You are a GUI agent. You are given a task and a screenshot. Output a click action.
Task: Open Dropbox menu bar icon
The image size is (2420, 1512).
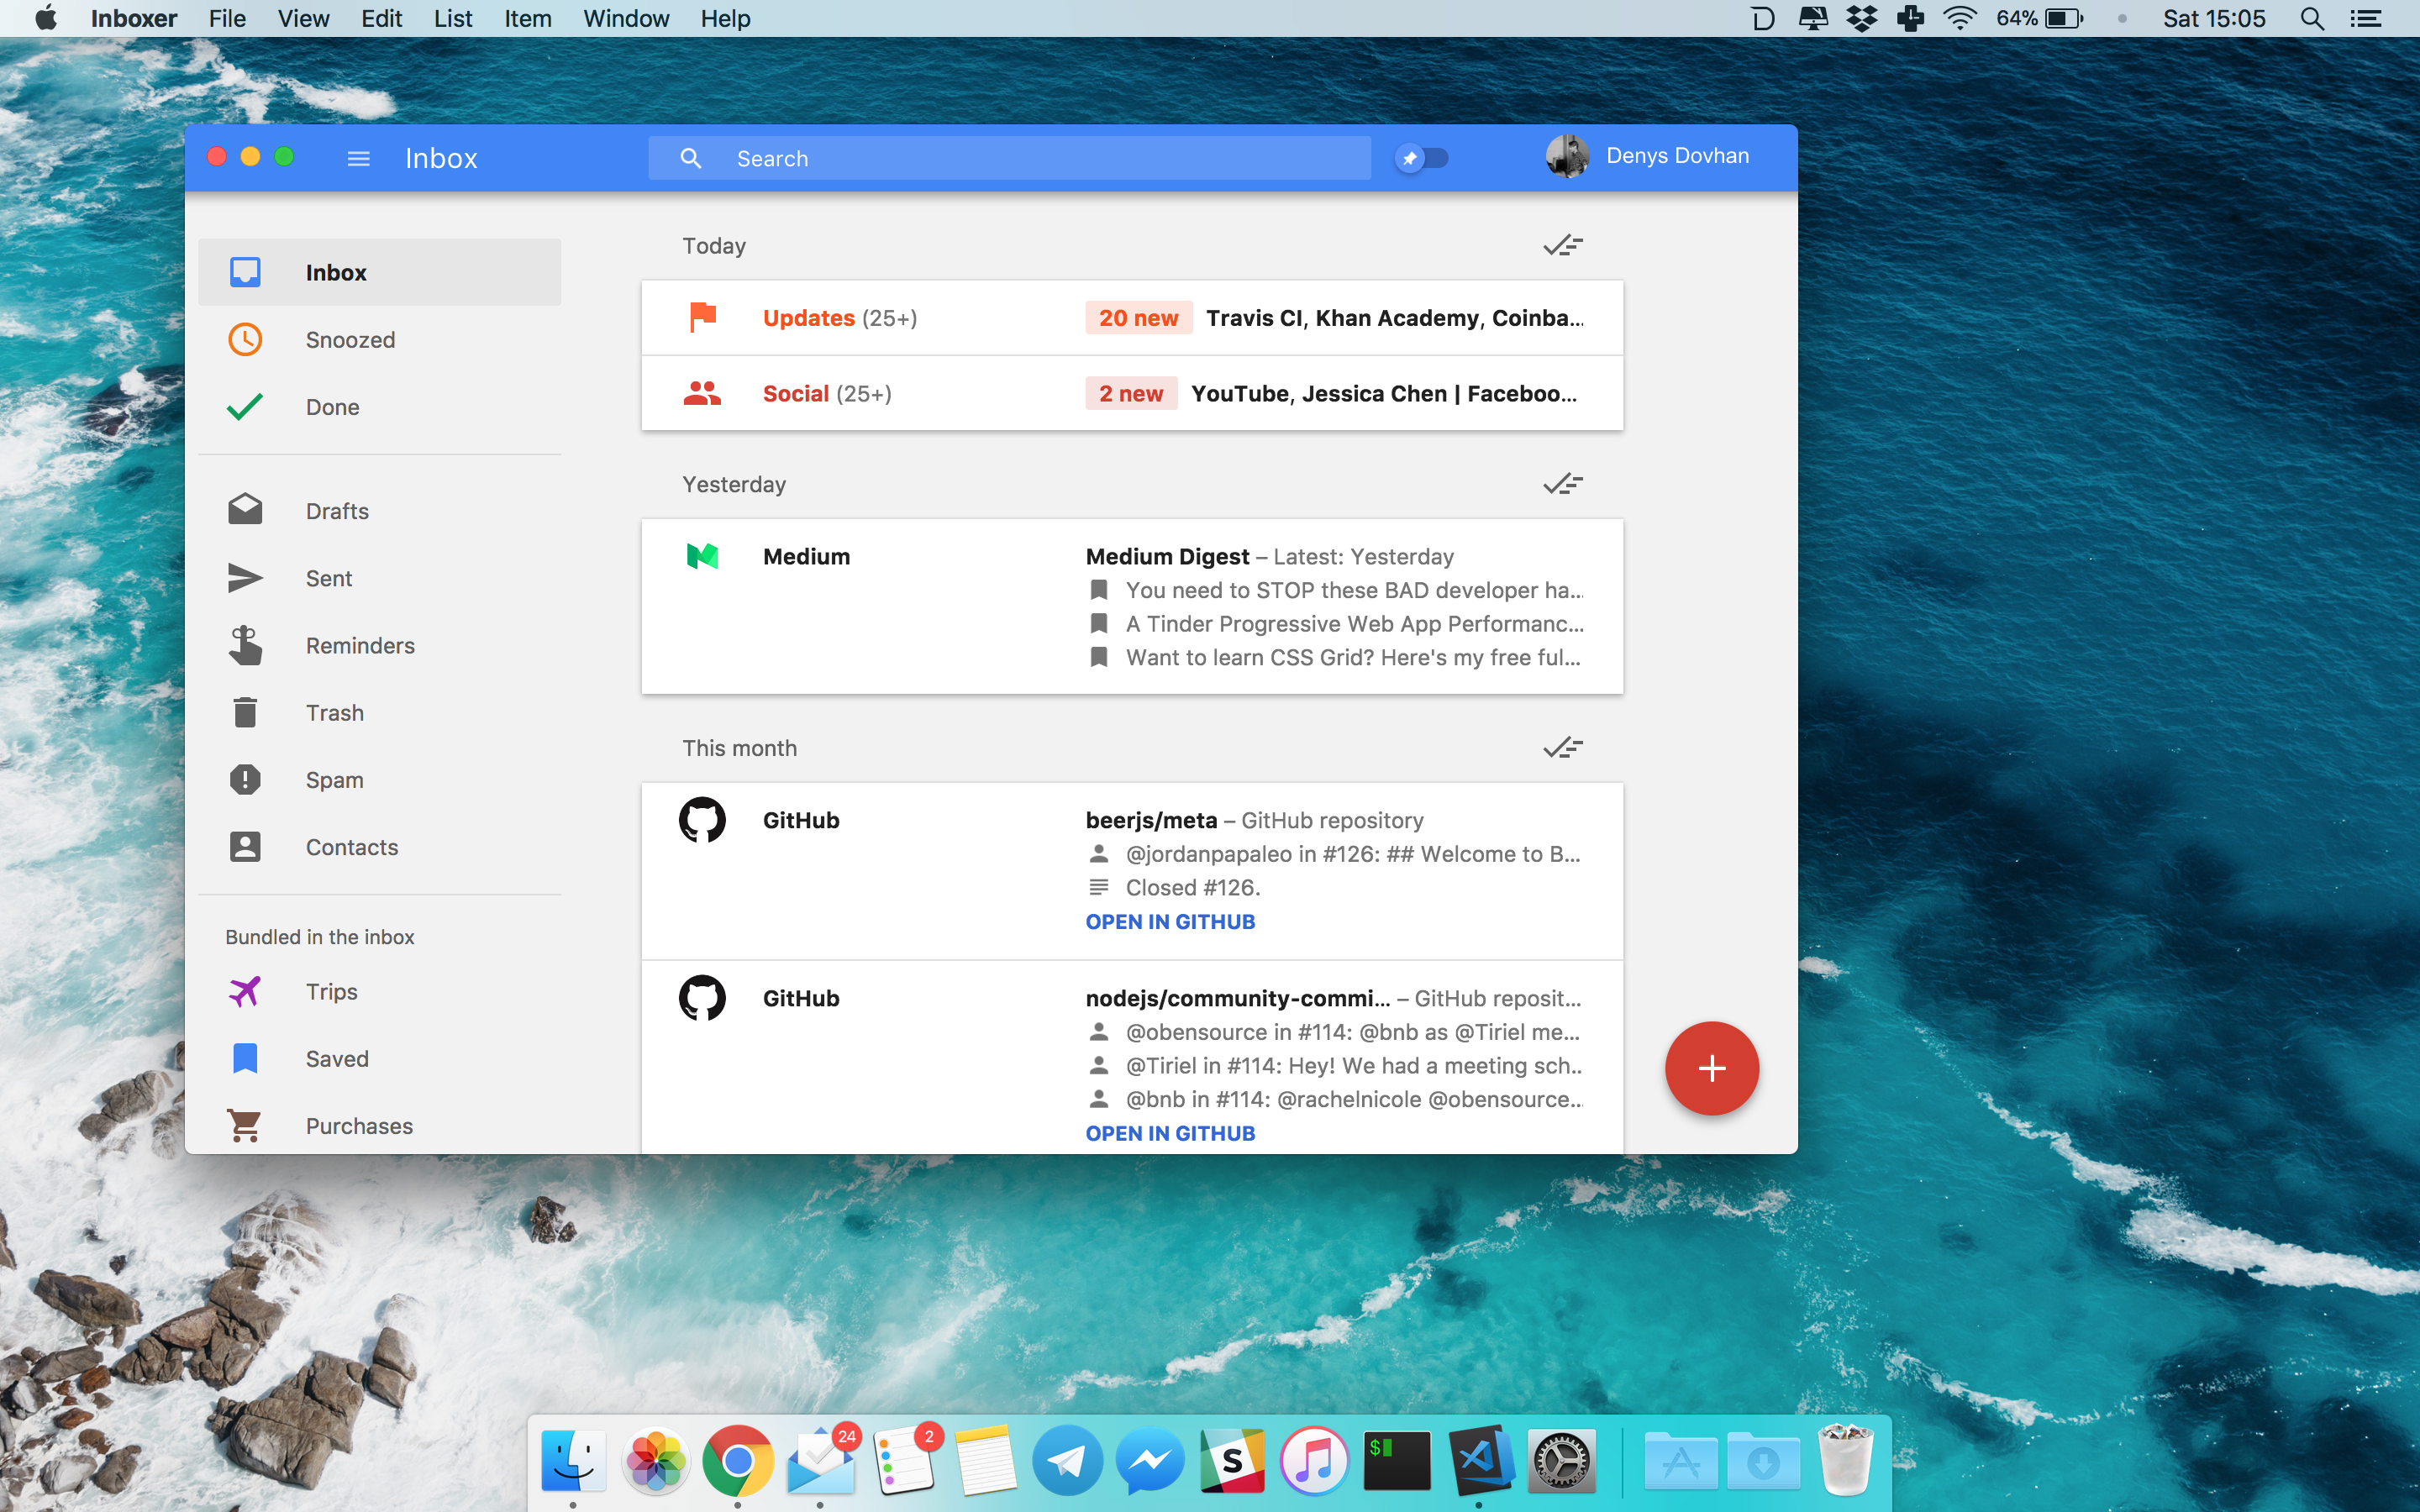point(1861,18)
